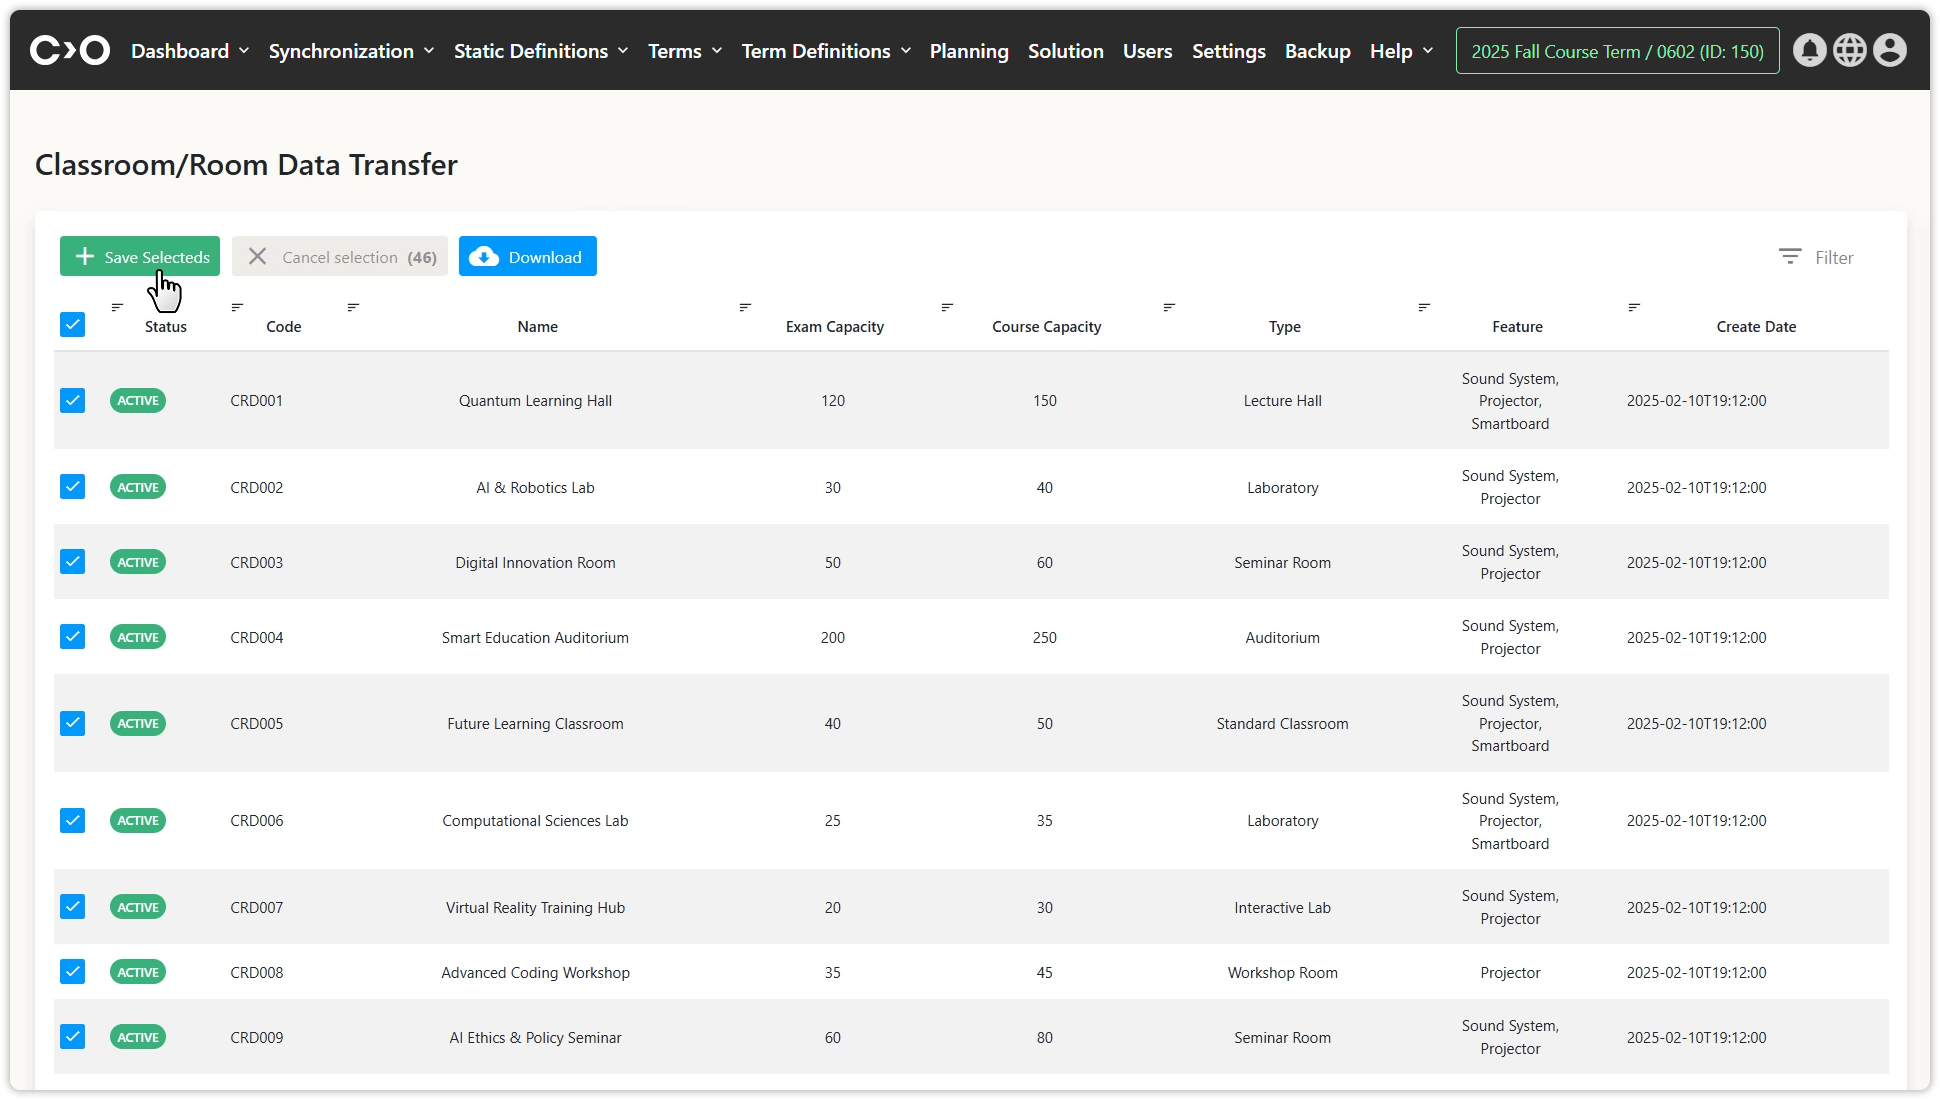Screen dimensions: 1940x1100
Task: Expand the Synchronization dropdown menu
Action: point(351,51)
